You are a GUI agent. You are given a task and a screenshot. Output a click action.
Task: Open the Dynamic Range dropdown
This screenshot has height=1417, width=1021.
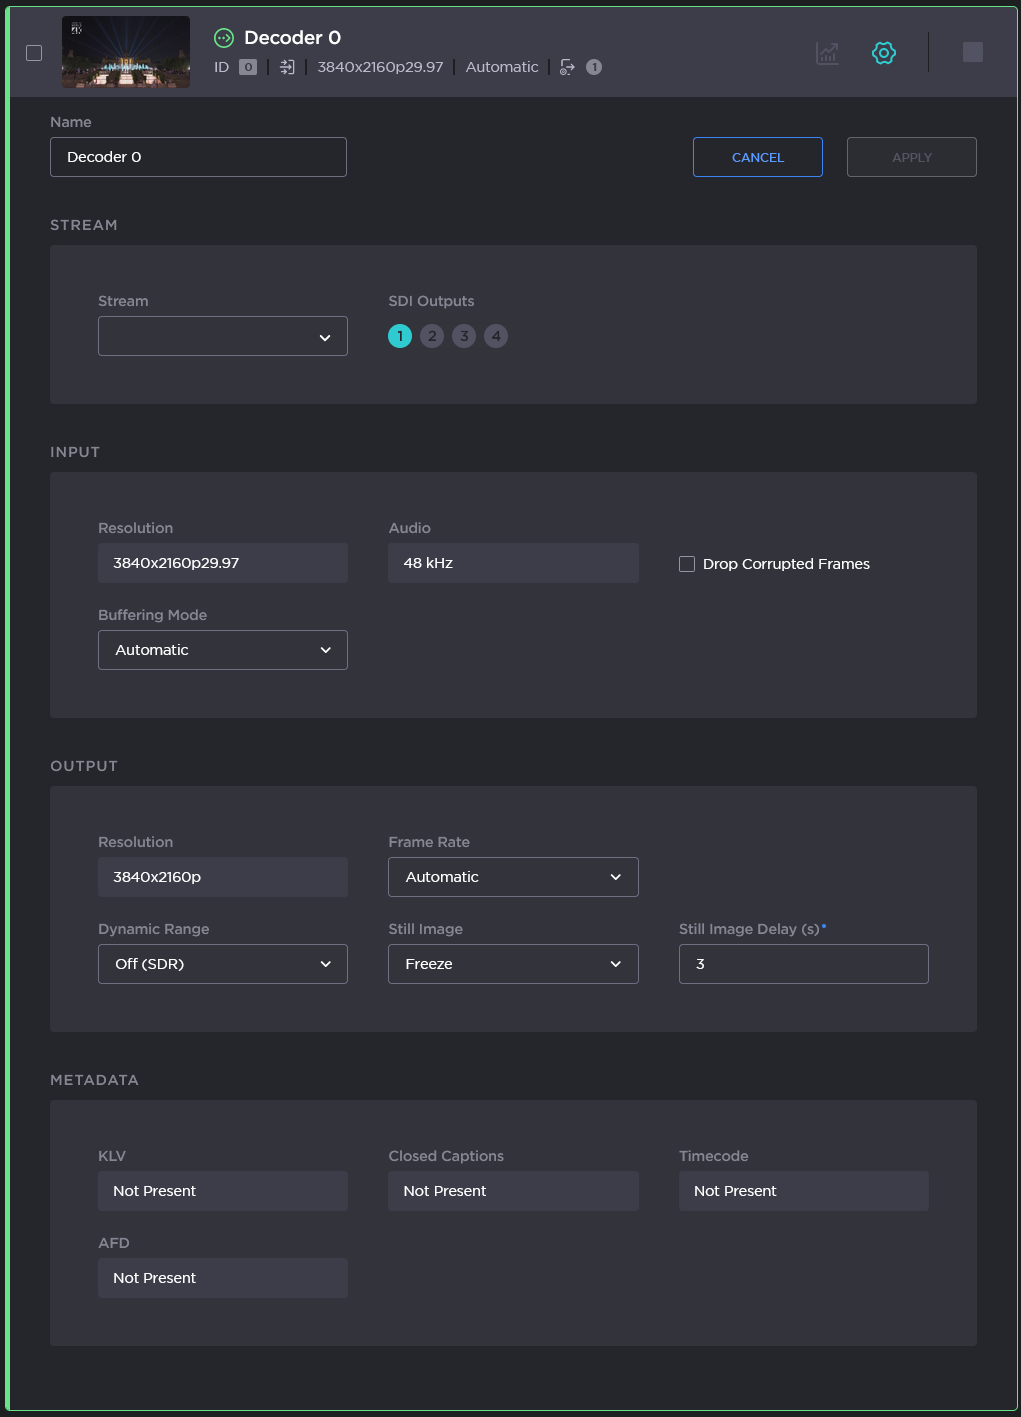223,964
